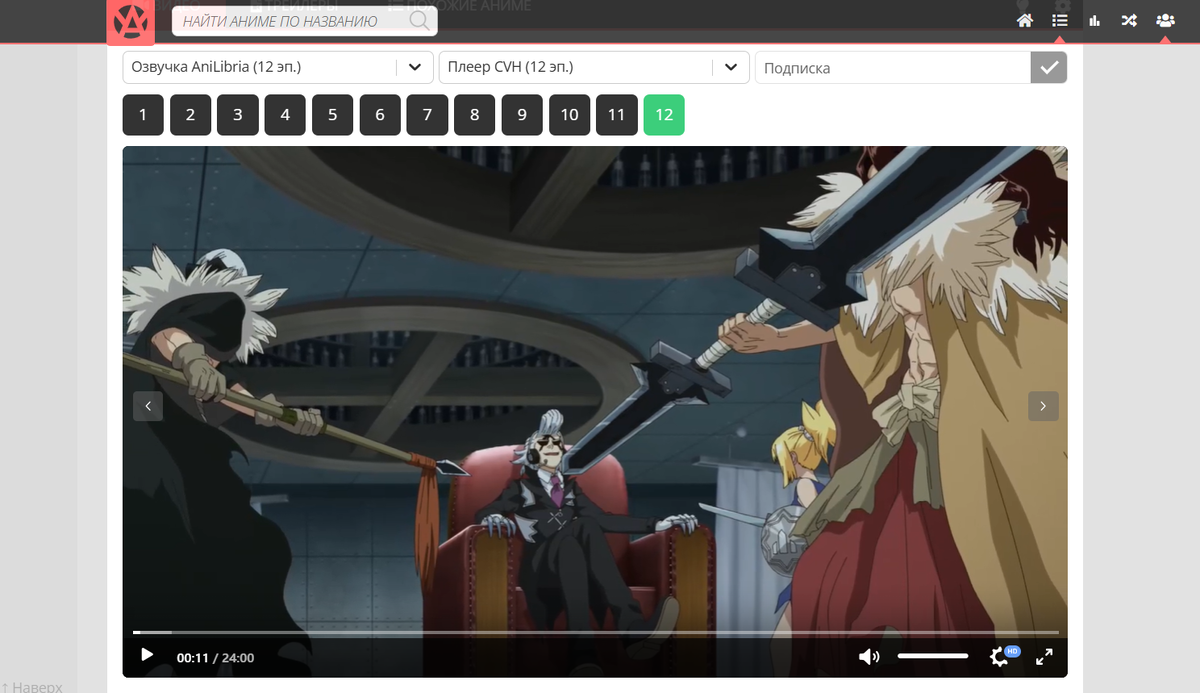1200x693 pixels.
Task: Click the Подписка input field
Action: pyautogui.click(x=893, y=68)
